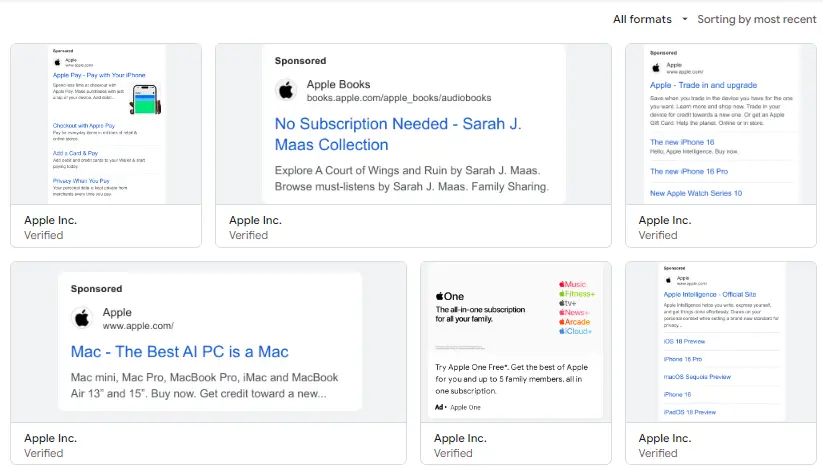Click the Apple logo in the Trade in ad
The width and height of the screenshot is (823, 470).
(655, 68)
